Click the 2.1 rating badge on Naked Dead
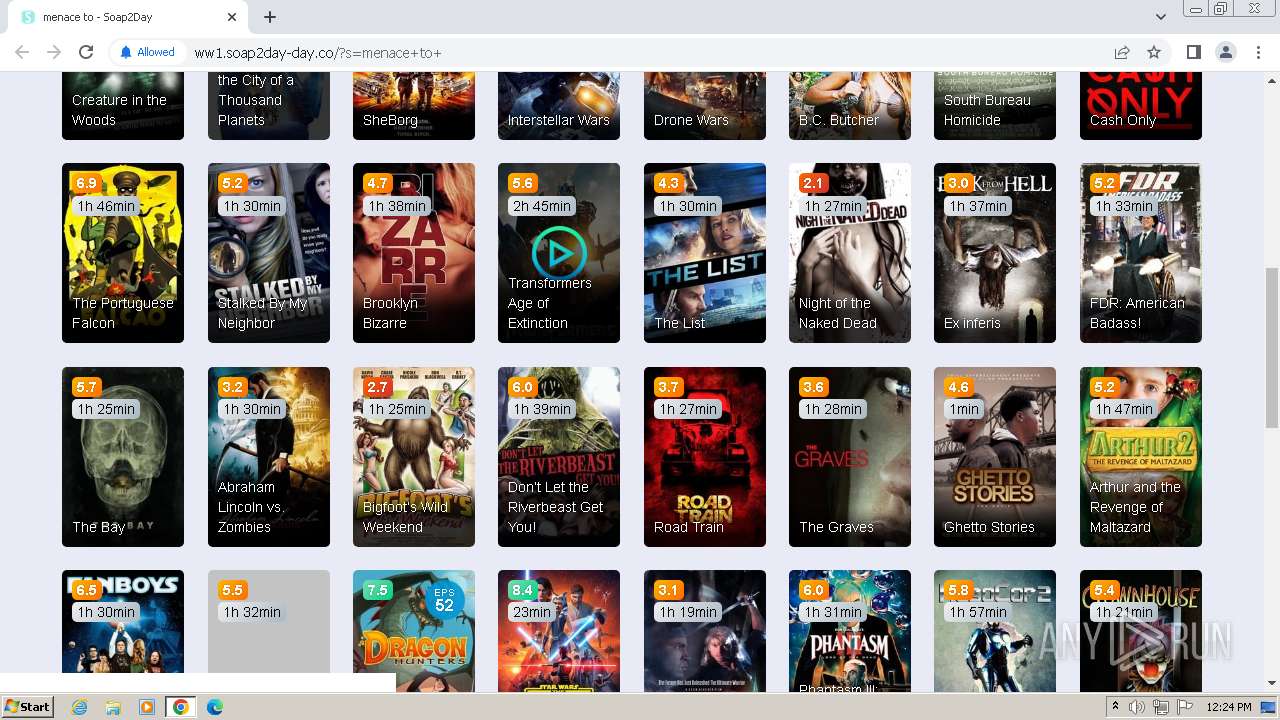Viewport: 1280px width, 720px height. point(813,183)
